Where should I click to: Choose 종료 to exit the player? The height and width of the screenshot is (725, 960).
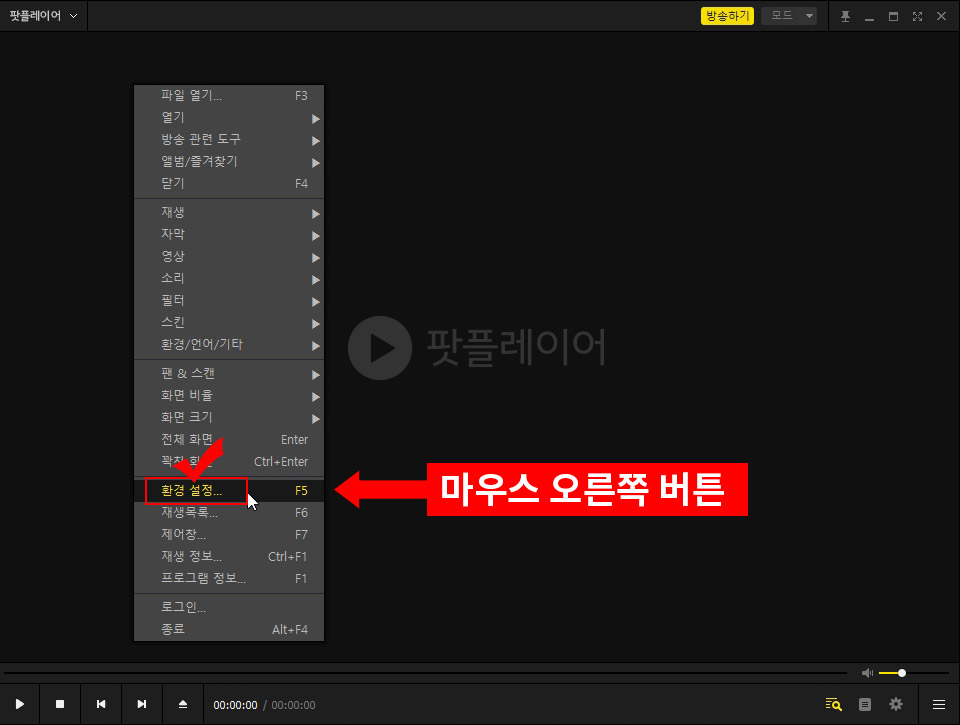[x=229, y=629]
